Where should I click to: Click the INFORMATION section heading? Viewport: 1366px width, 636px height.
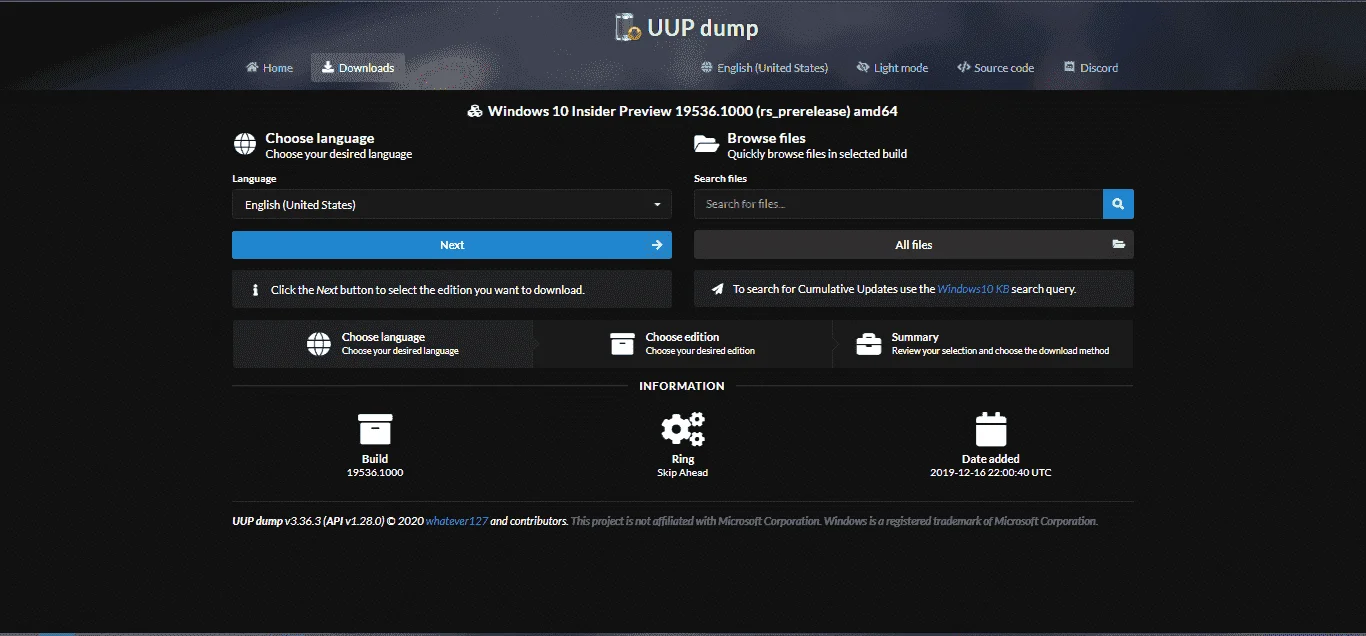click(682, 386)
